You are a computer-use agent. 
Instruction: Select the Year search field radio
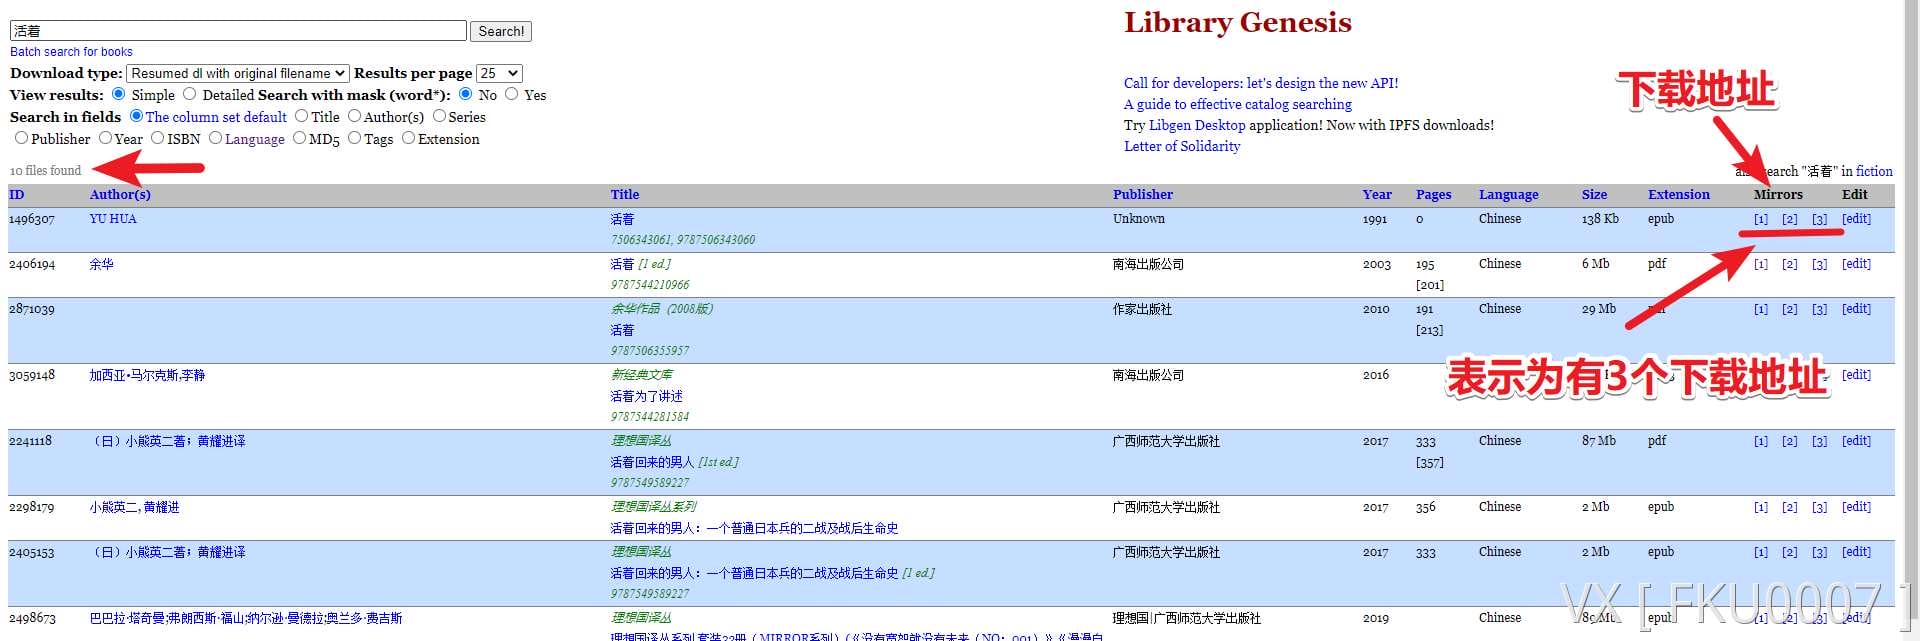(105, 138)
